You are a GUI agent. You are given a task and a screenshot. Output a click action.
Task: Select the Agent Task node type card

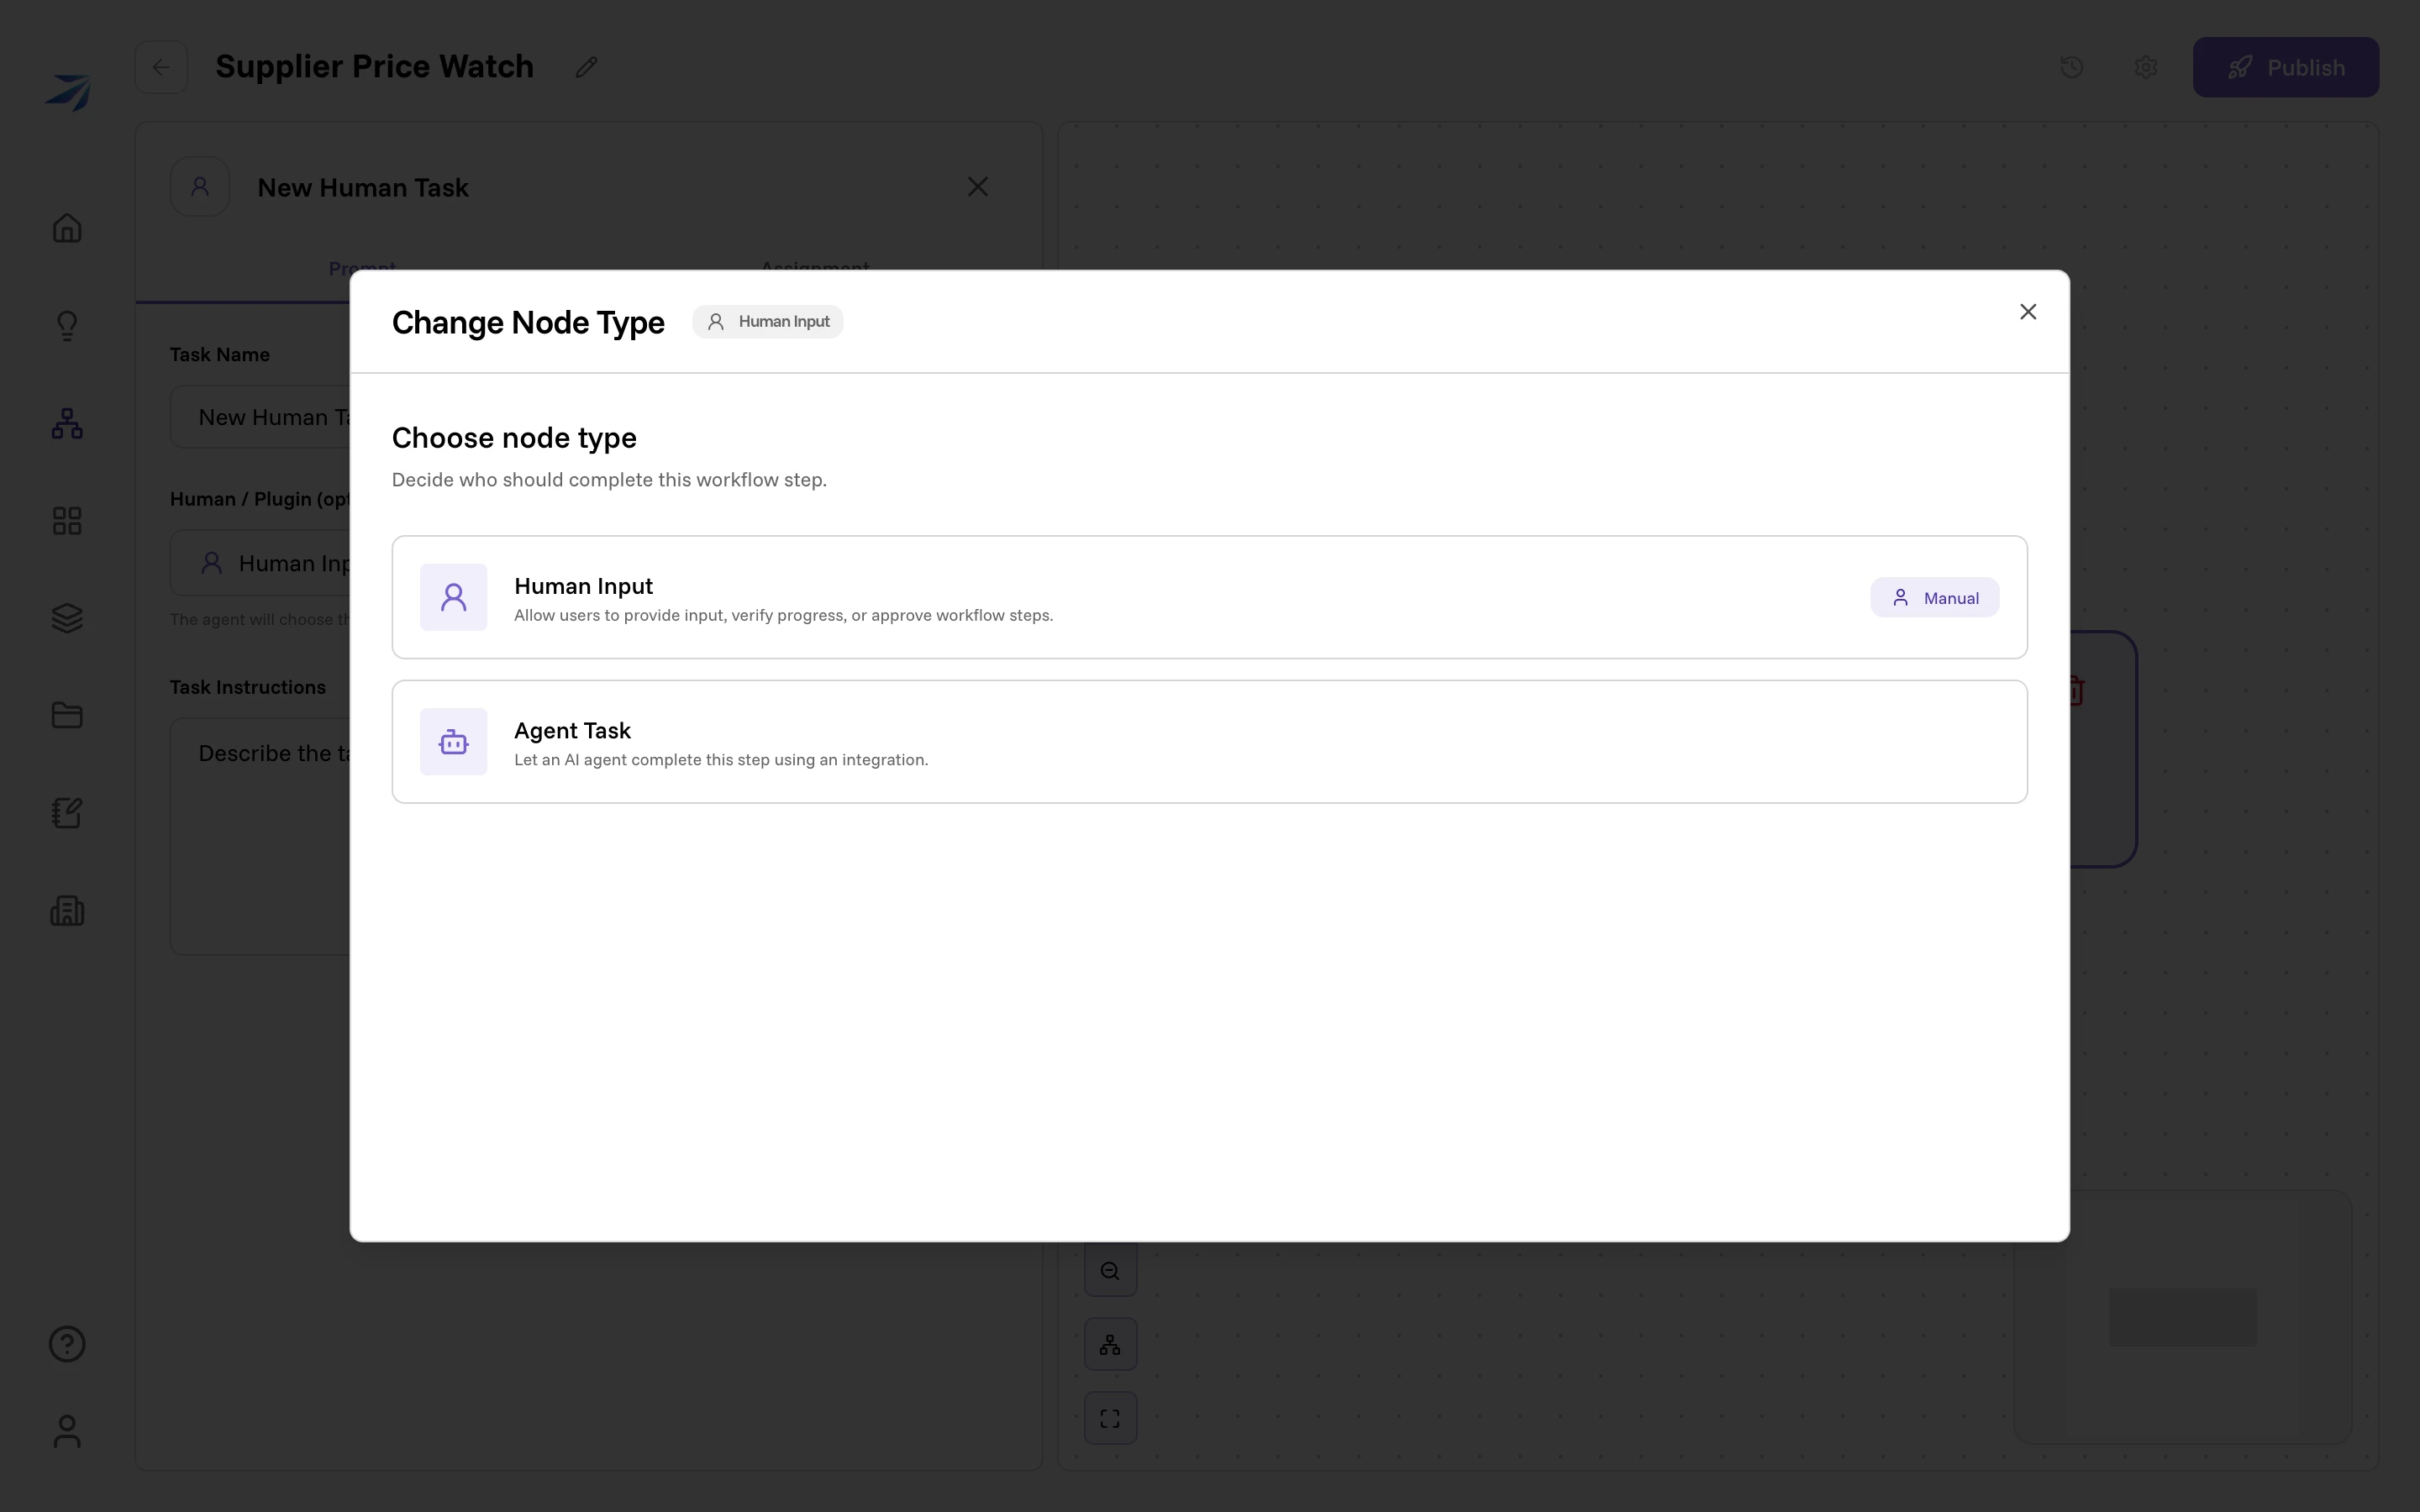point(1209,741)
